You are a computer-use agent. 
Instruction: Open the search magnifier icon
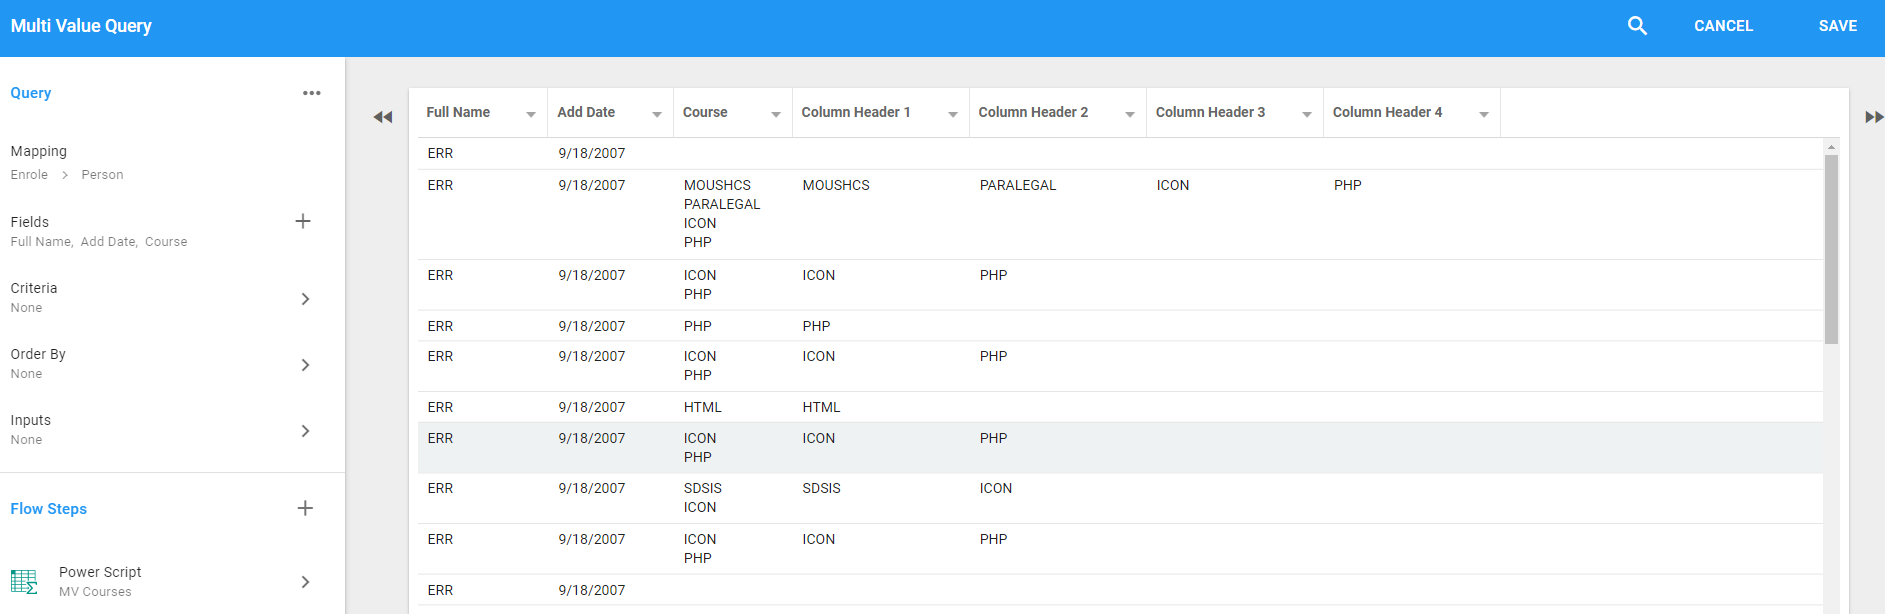(x=1637, y=26)
